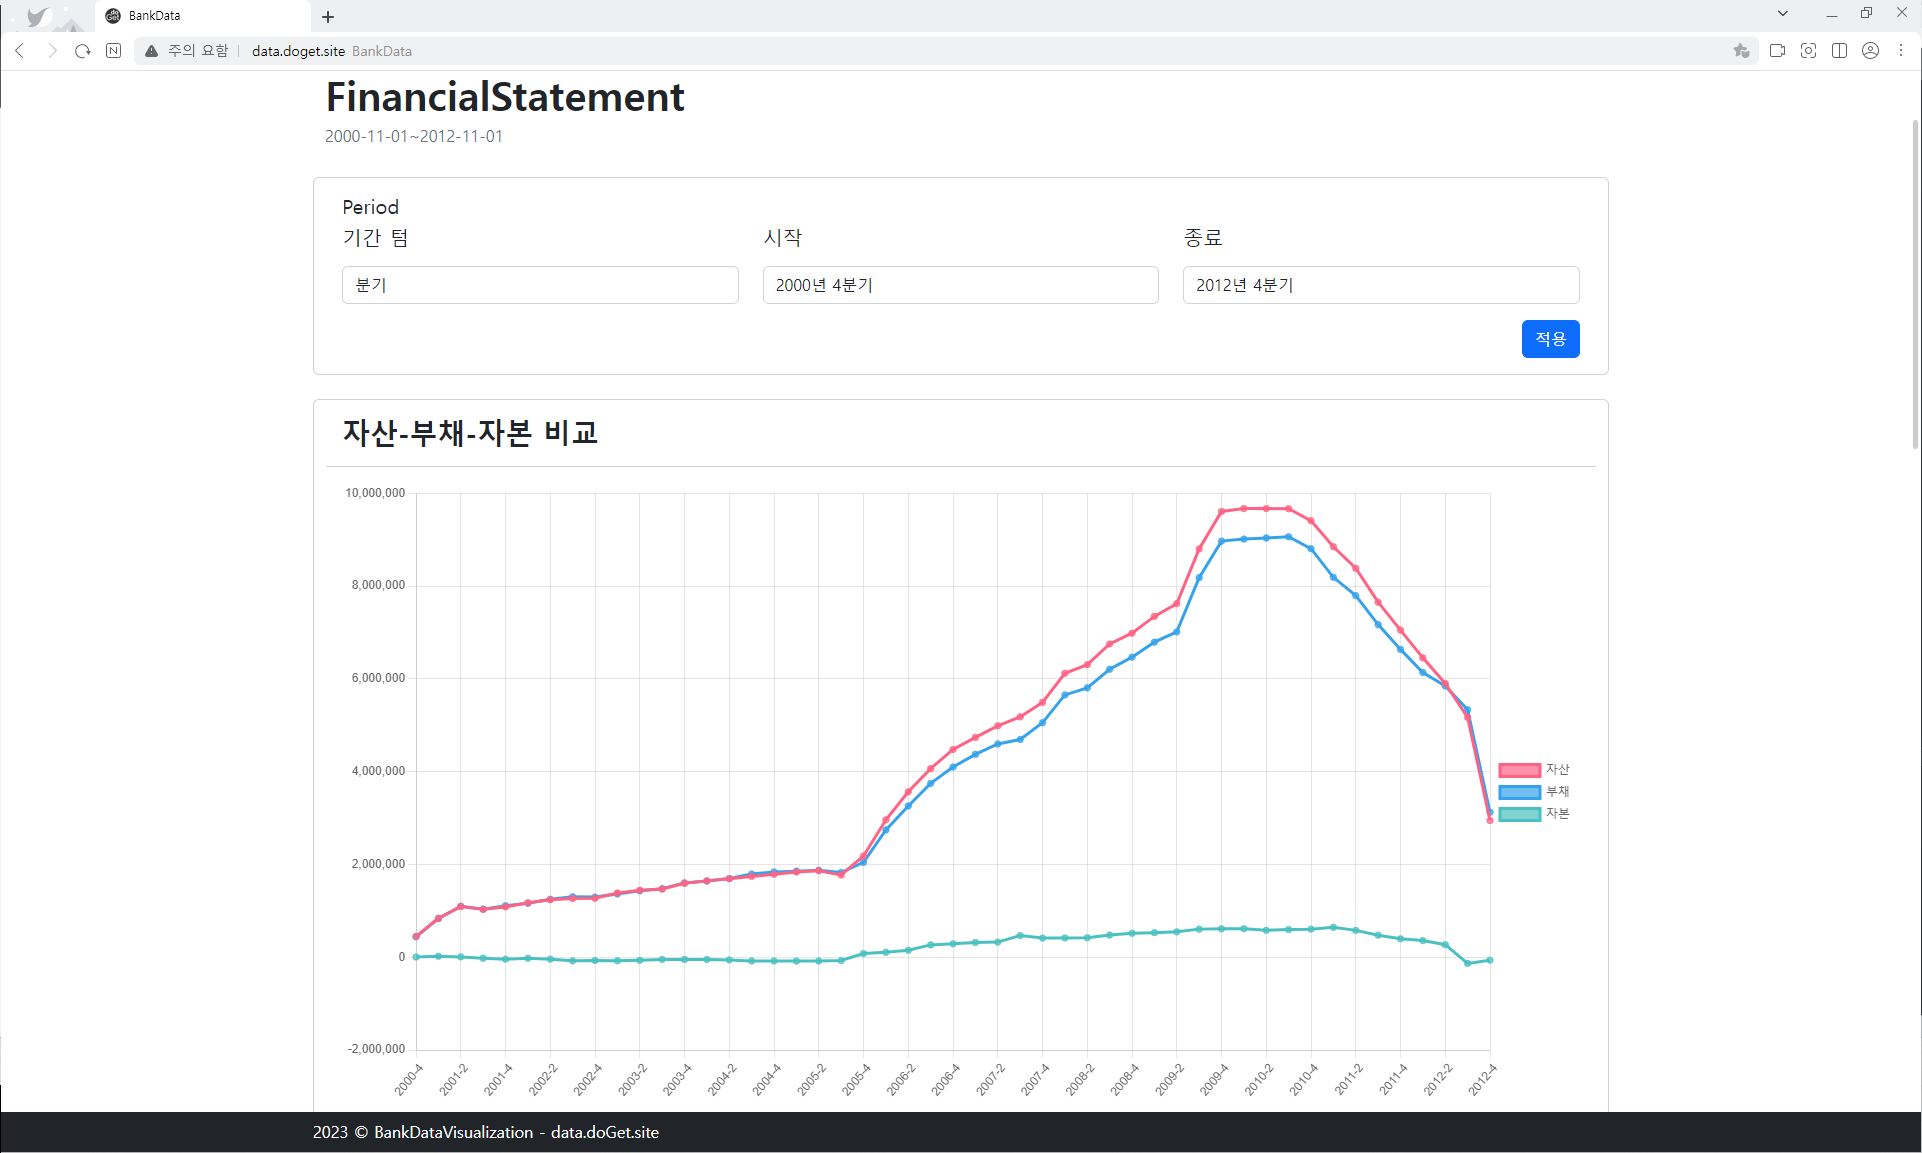Open the 기간 텀 dropdown showing 분기

(540, 285)
